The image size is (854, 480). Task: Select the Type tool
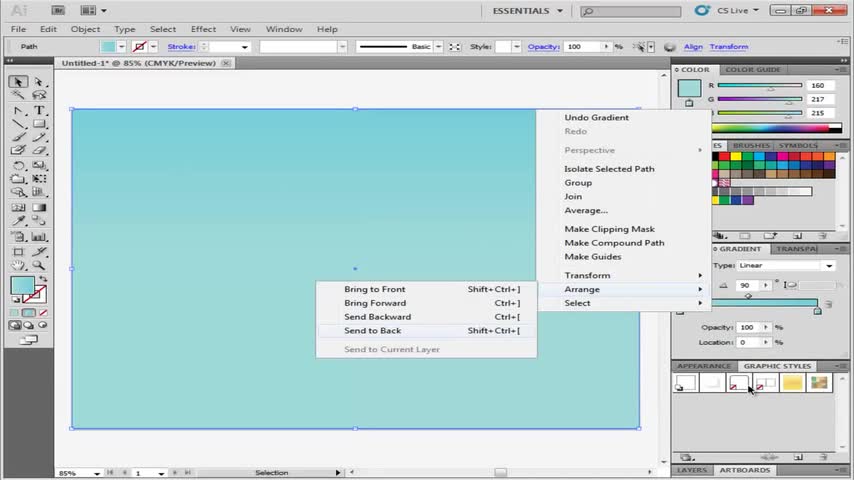pyautogui.click(x=39, y=110)
